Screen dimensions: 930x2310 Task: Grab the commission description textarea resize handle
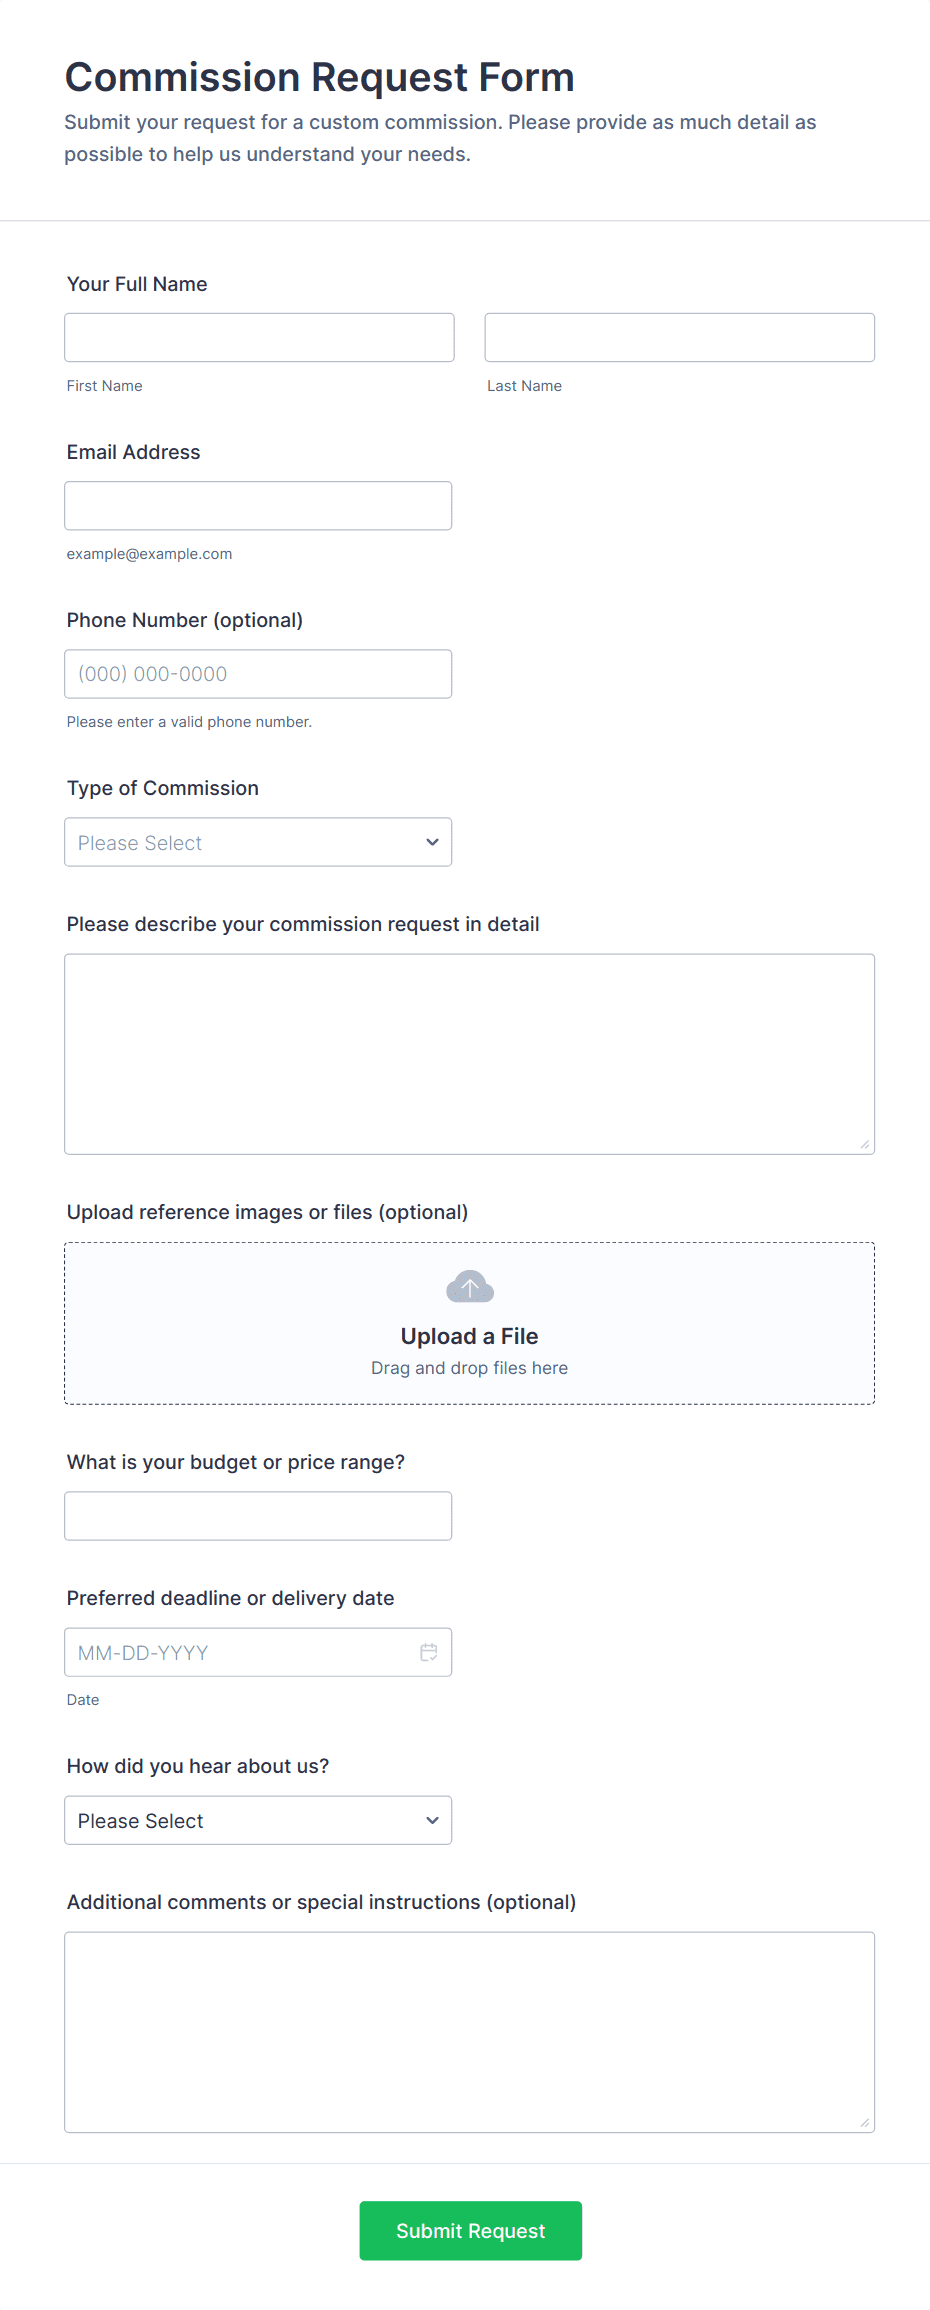tap(864, 1144)
